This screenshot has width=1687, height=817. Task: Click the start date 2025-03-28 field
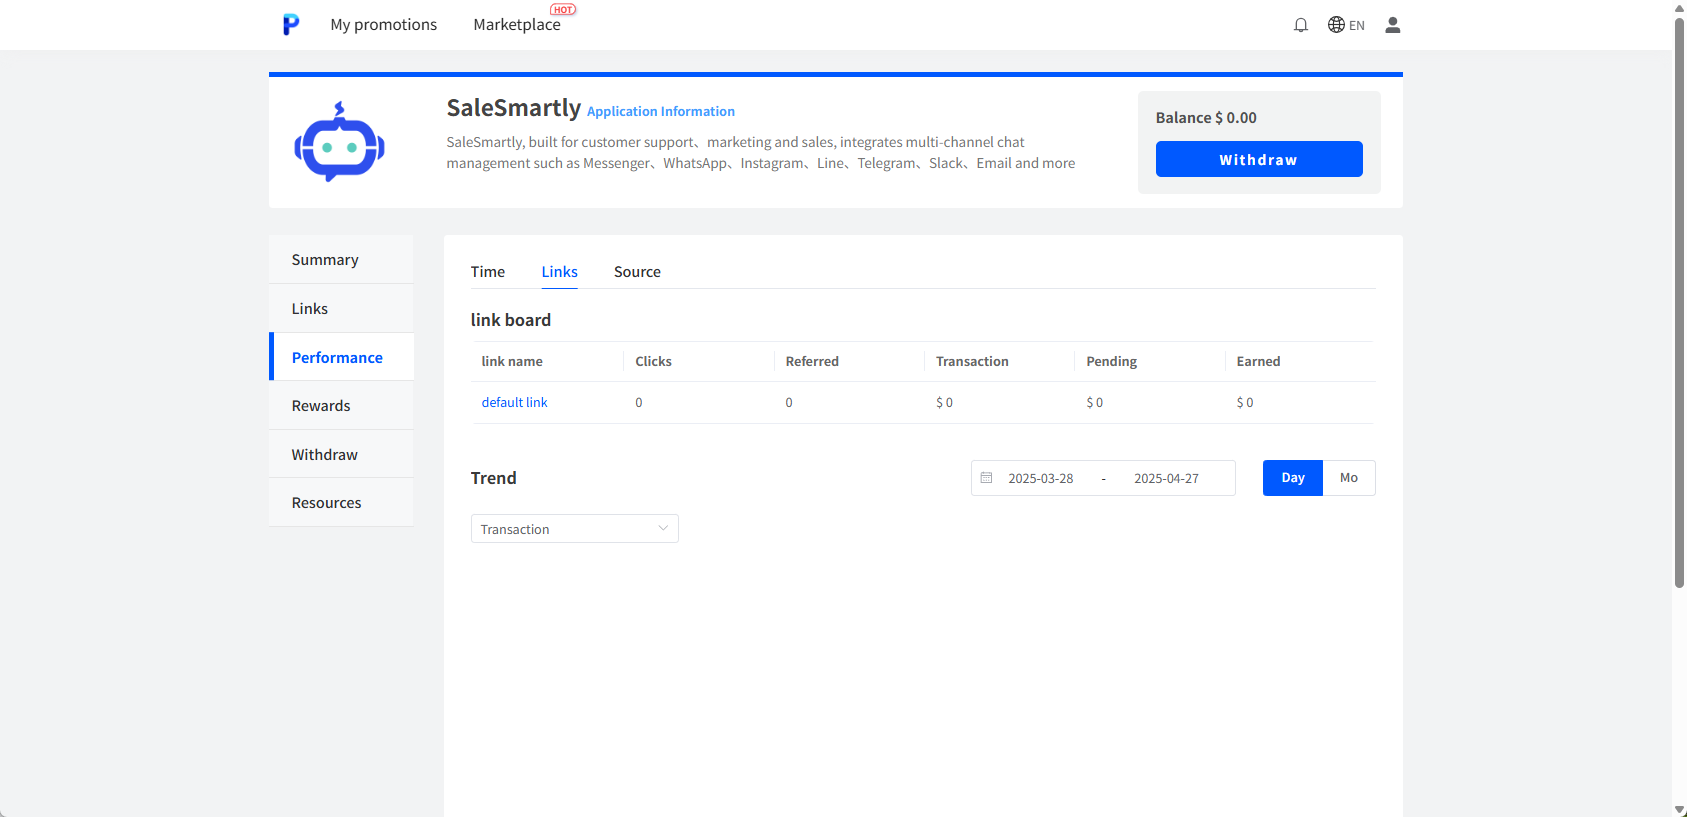point(1040,478)
